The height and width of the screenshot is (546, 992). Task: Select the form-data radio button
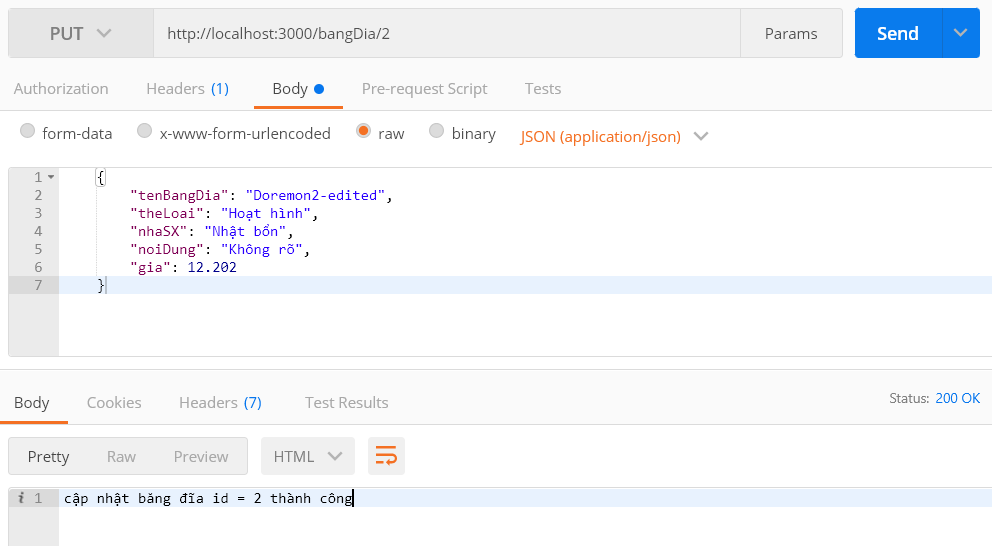coord(27,131)
